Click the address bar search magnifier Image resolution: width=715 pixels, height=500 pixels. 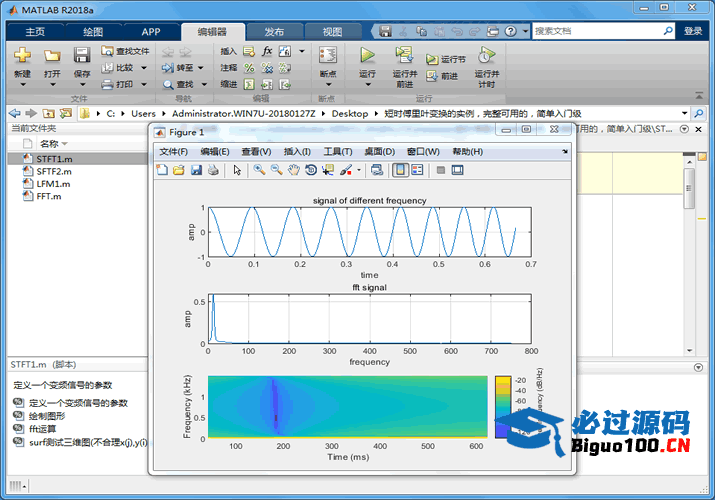699,113
